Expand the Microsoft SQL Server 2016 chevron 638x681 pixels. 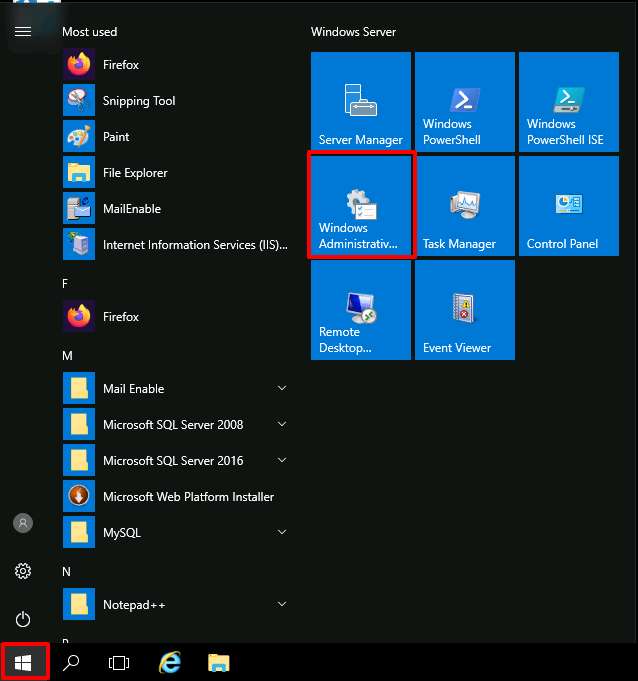pyautogui.click(x=282, y=460)
